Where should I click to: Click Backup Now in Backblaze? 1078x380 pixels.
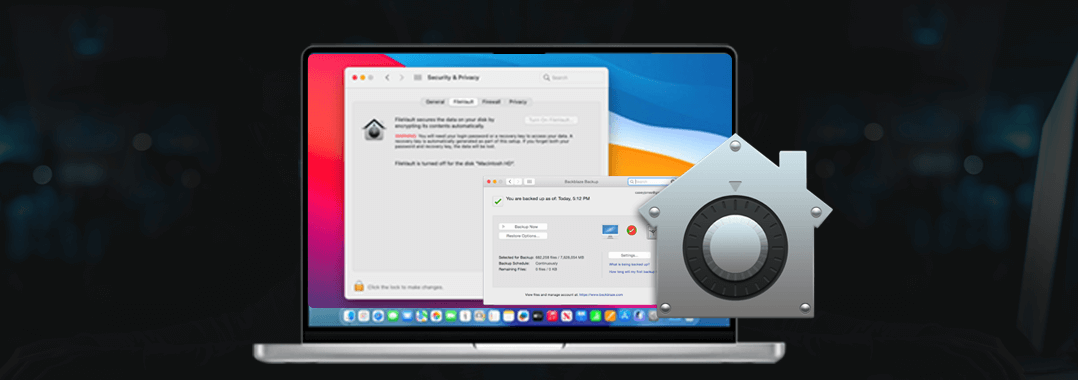coord(523,226)
